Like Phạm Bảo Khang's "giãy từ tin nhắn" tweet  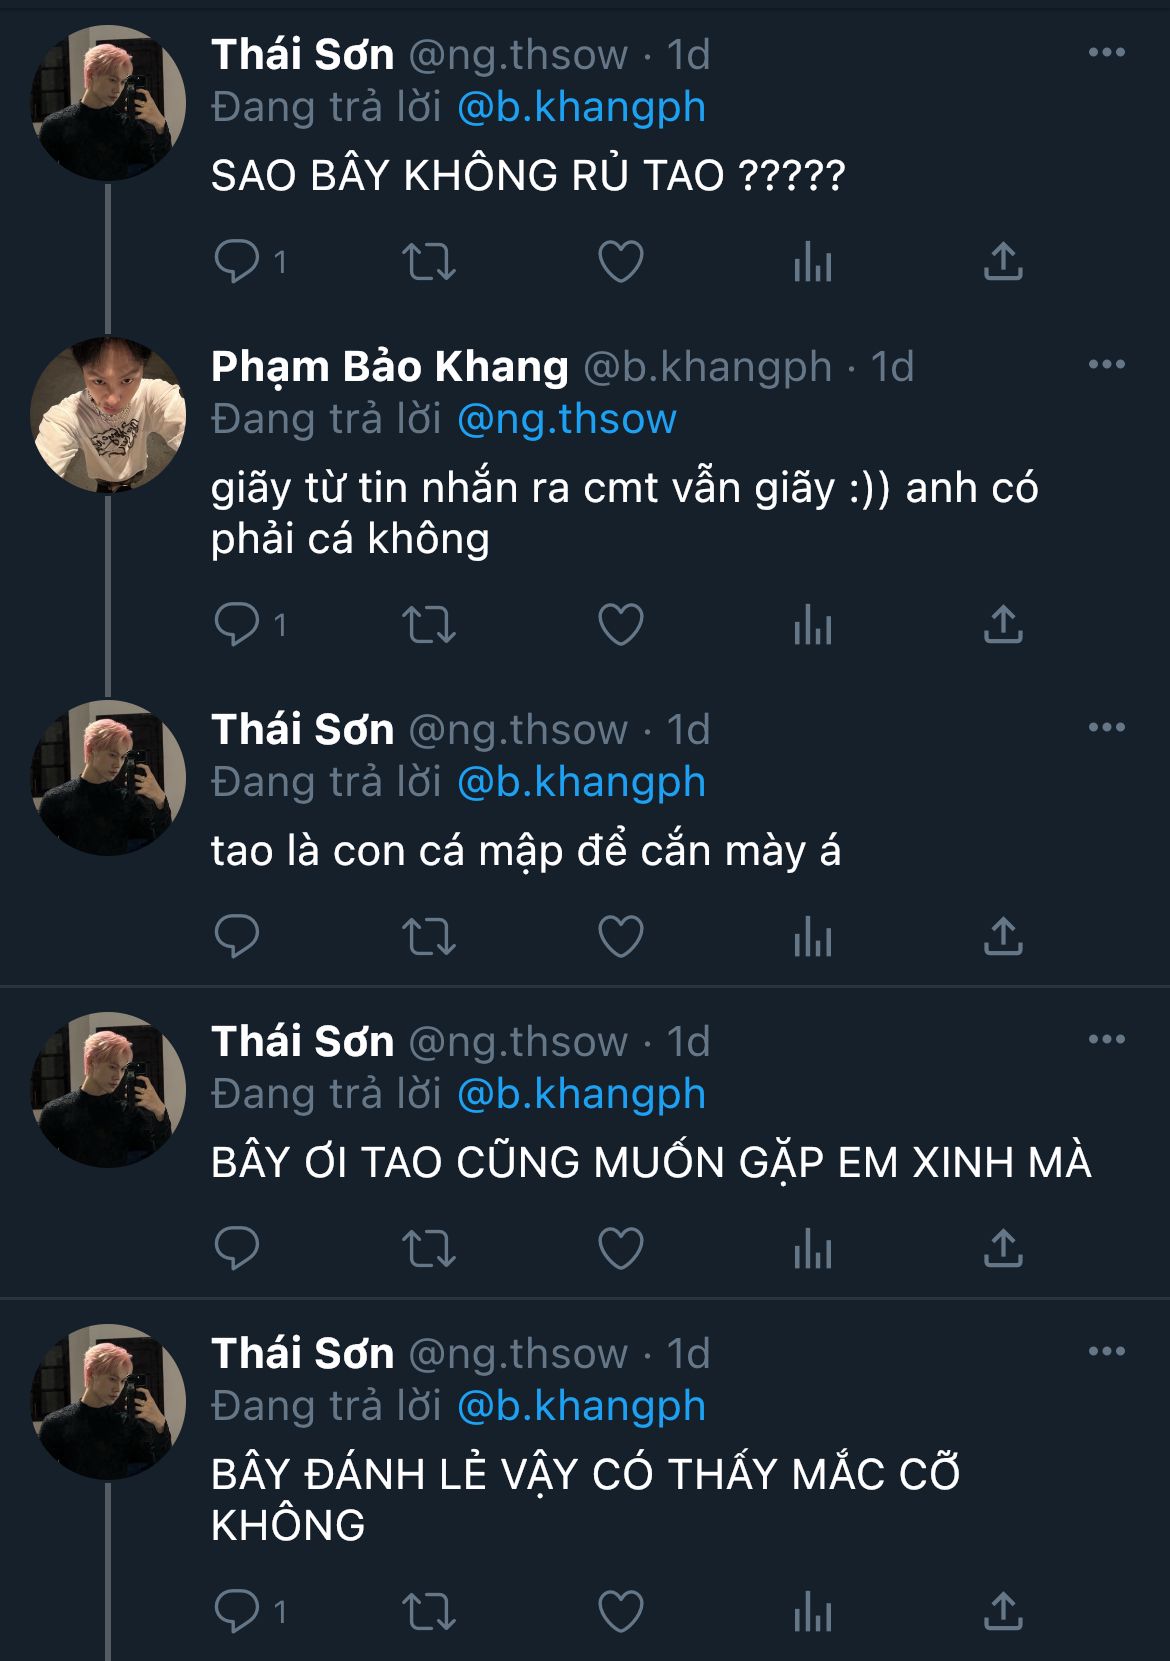coord(620,625)
